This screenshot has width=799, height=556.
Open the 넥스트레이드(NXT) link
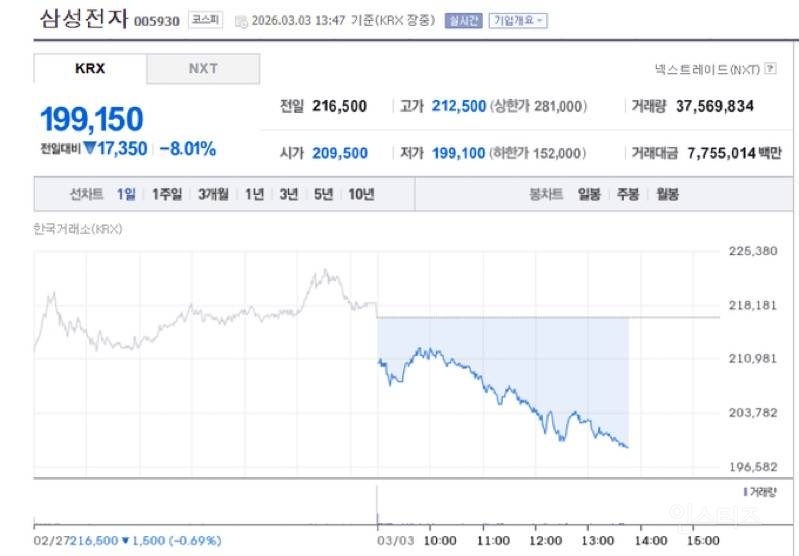click(x=706, y=69)
